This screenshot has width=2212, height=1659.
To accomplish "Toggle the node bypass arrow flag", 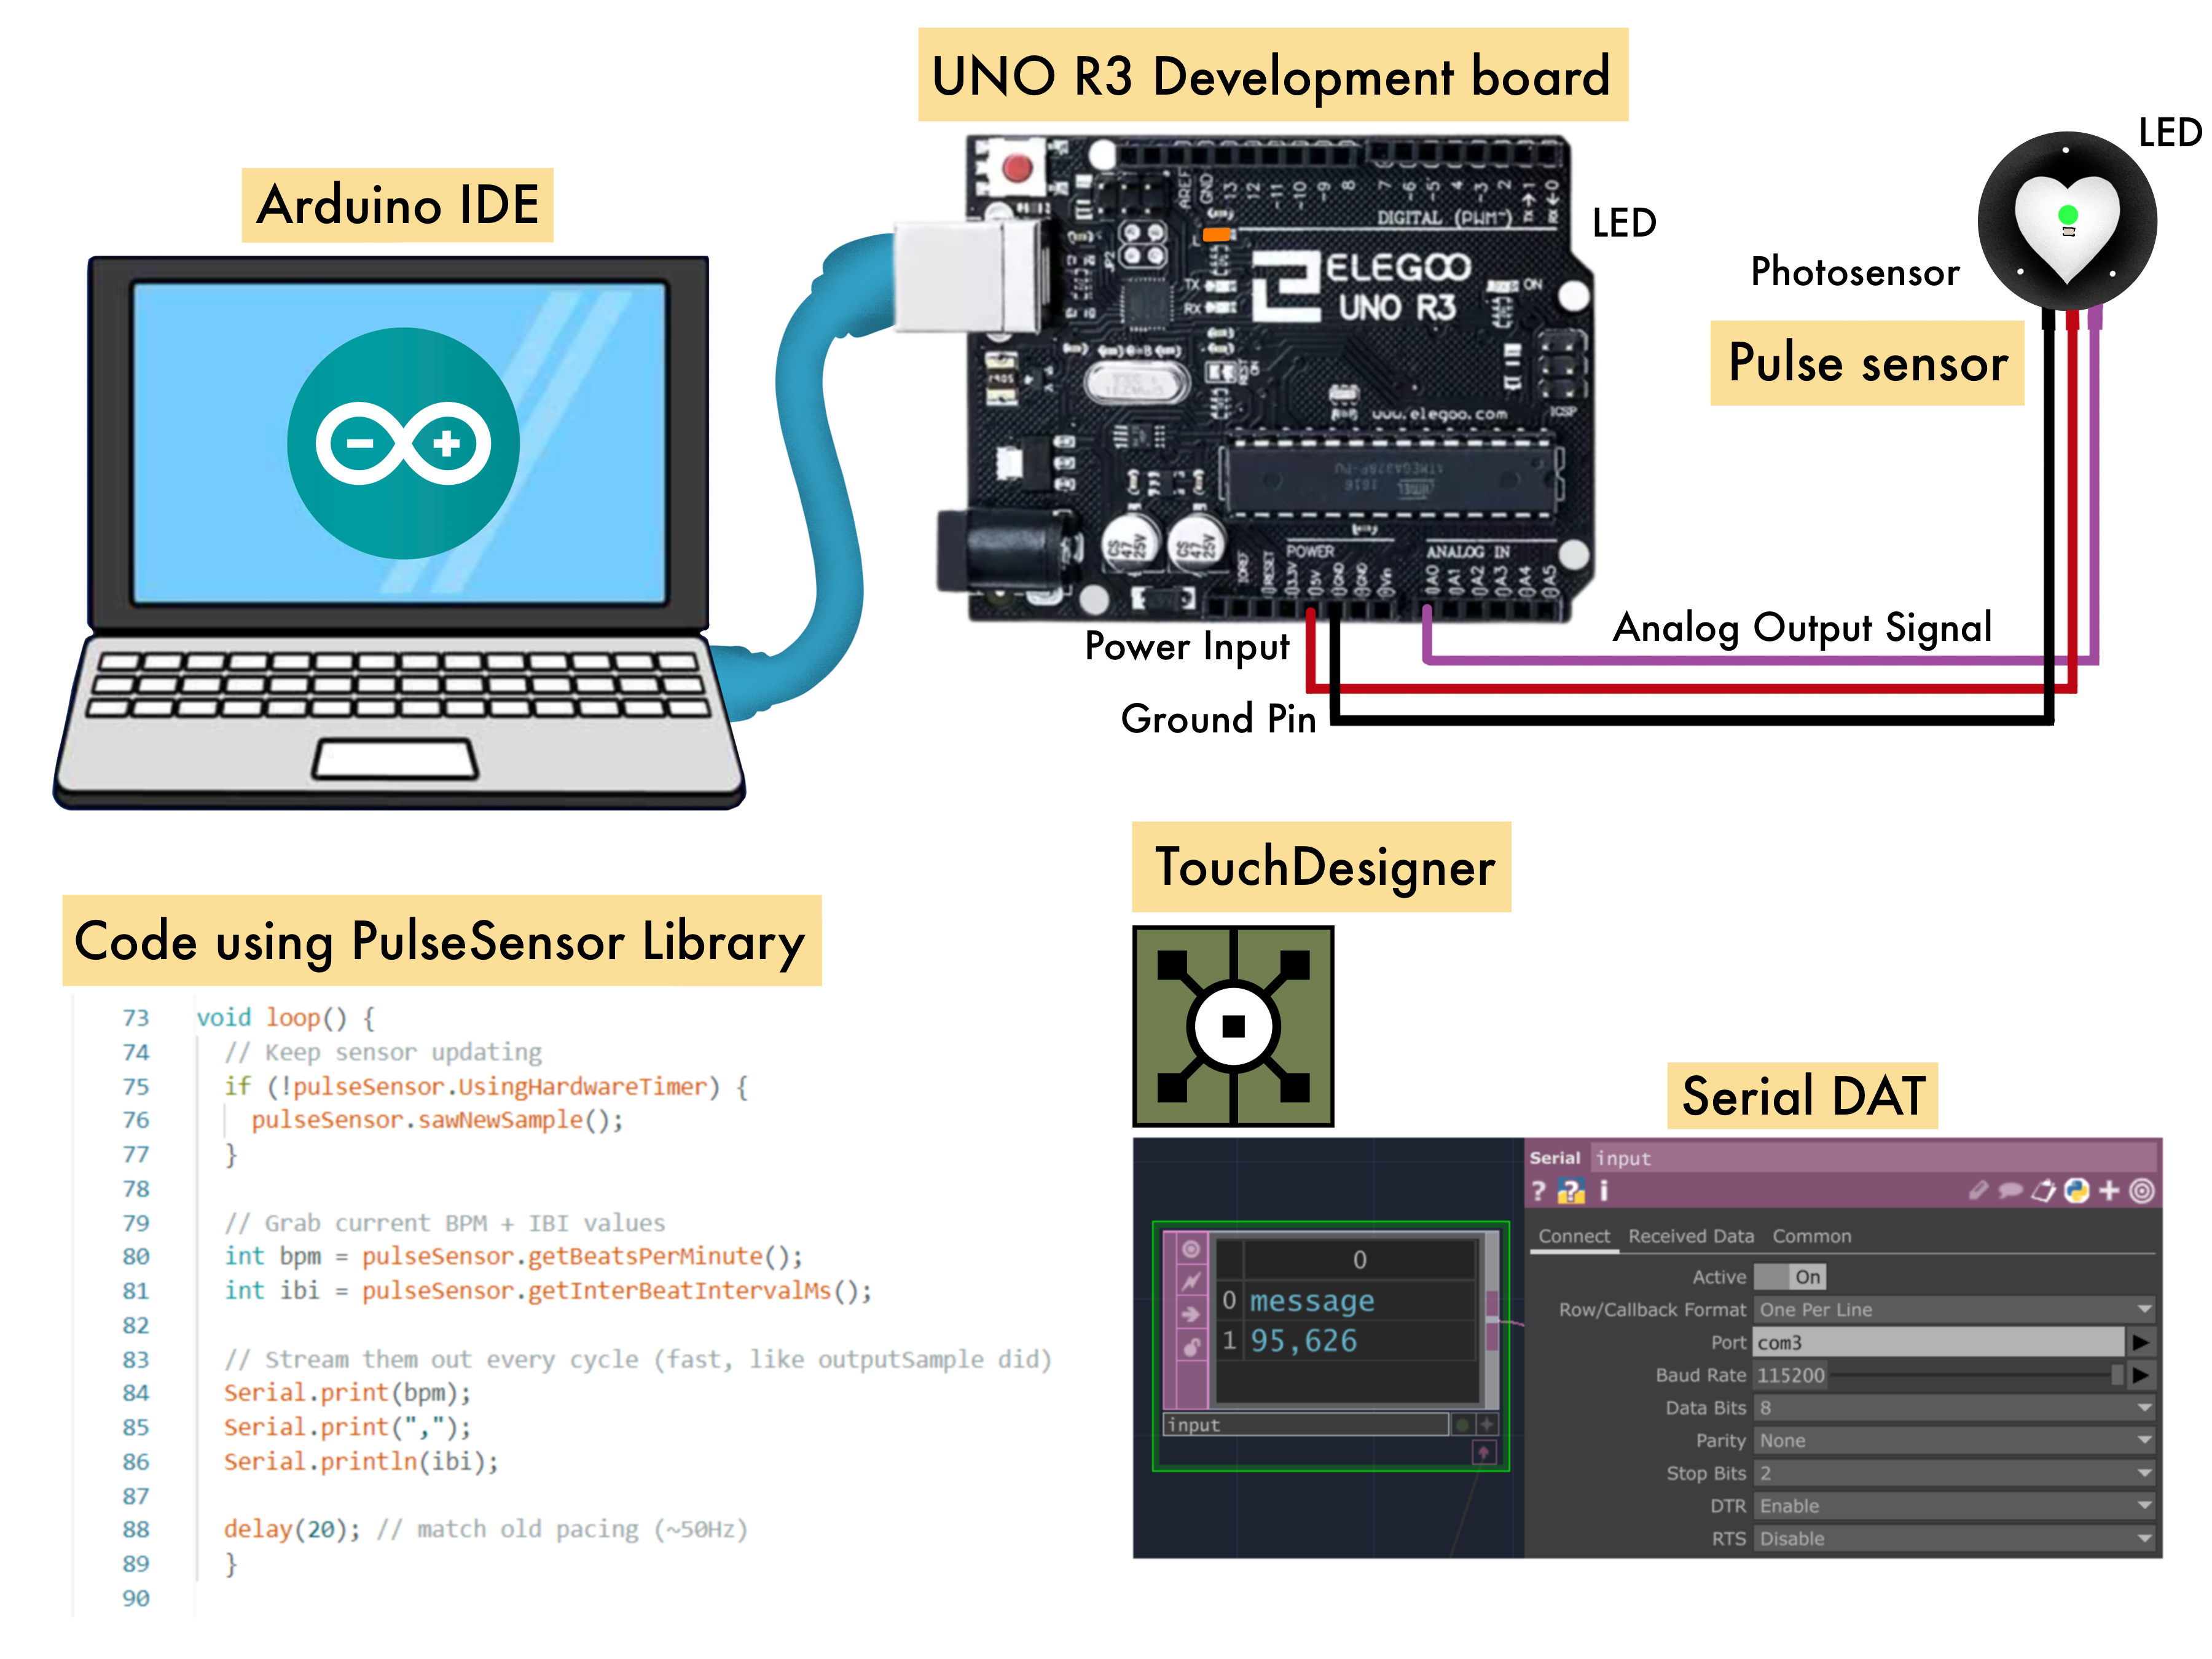I will point(1190,1314).
